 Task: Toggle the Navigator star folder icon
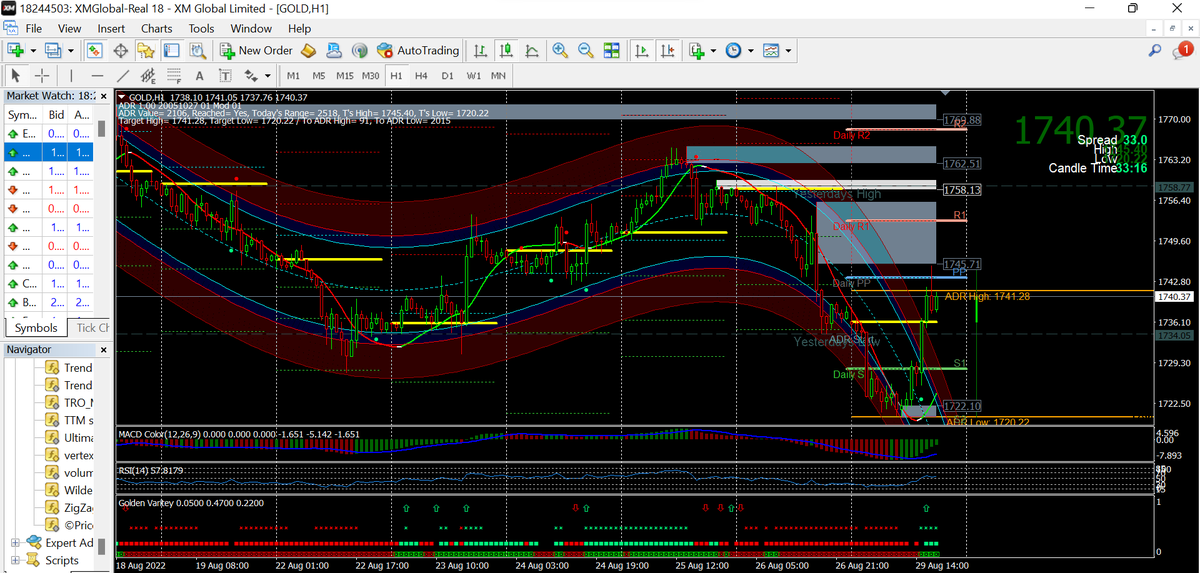146,50
